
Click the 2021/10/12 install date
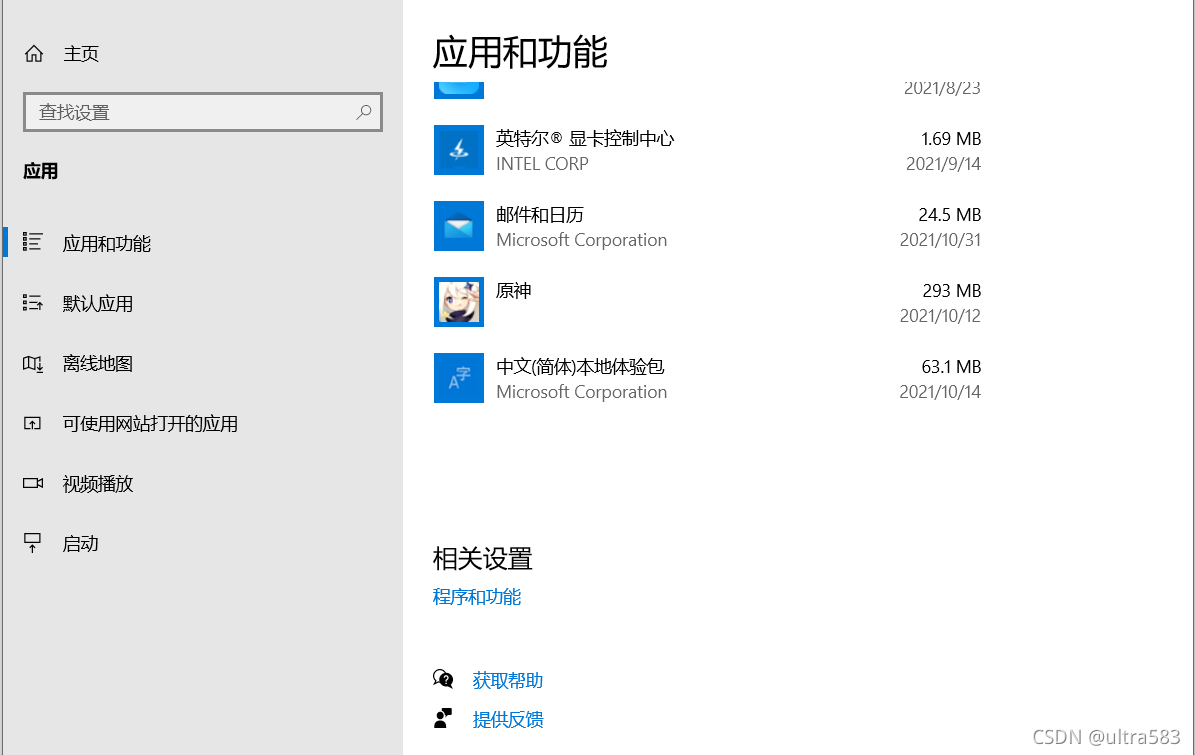(x=940, y=315)
